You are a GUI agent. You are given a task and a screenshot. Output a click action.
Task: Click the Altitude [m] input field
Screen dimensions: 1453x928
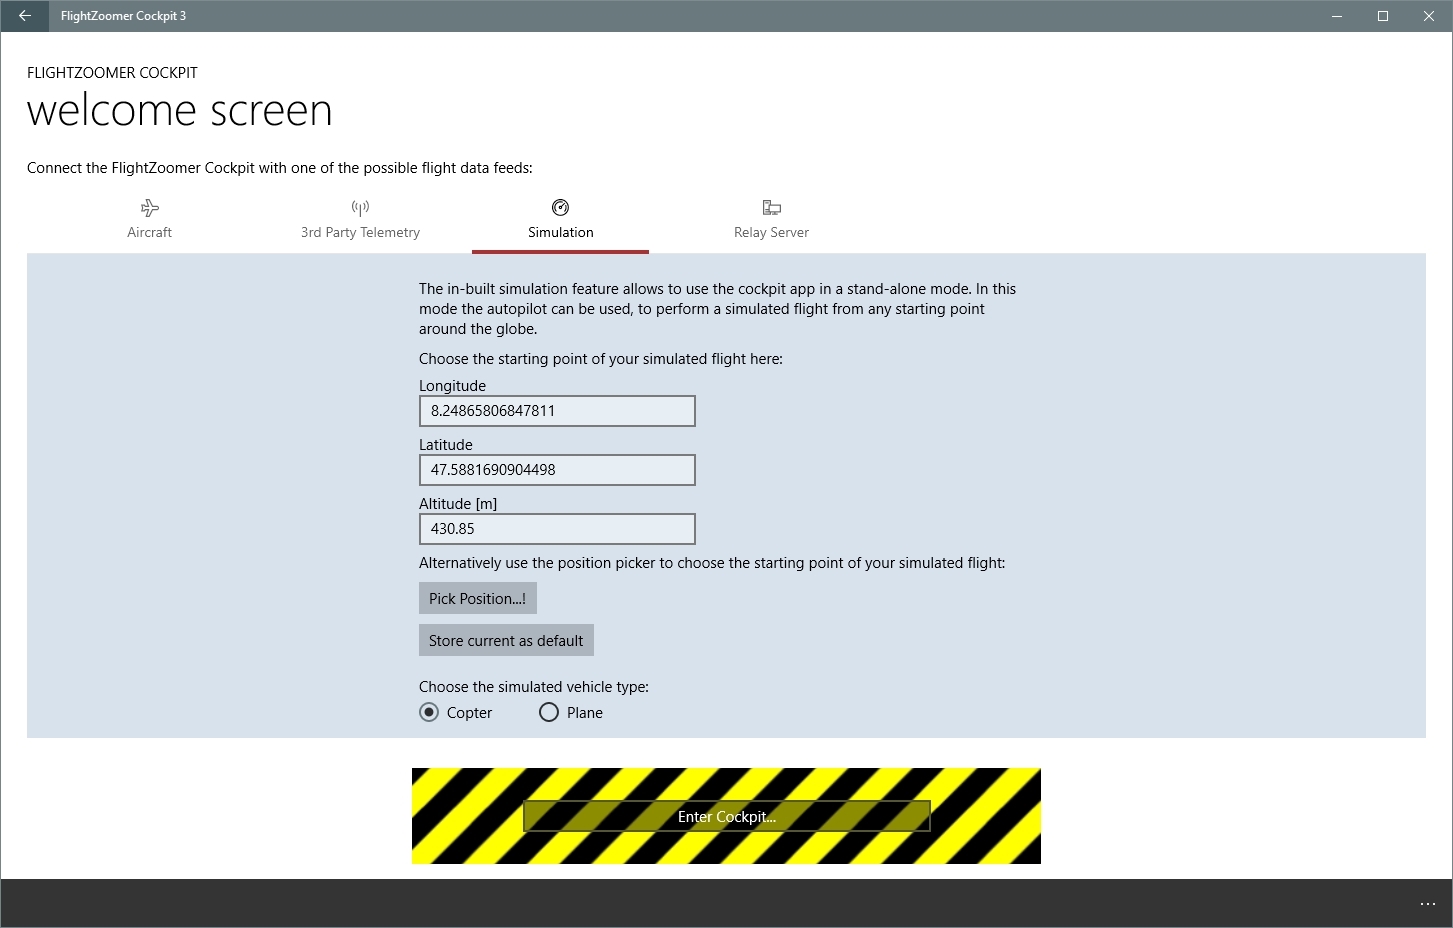[x=557, y=529]
